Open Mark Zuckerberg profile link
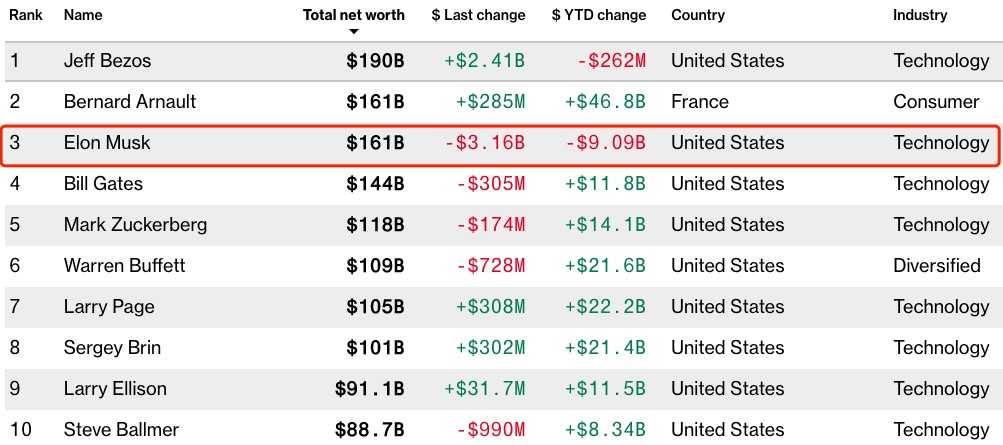1003x445 pixels. tap(135, 225)
